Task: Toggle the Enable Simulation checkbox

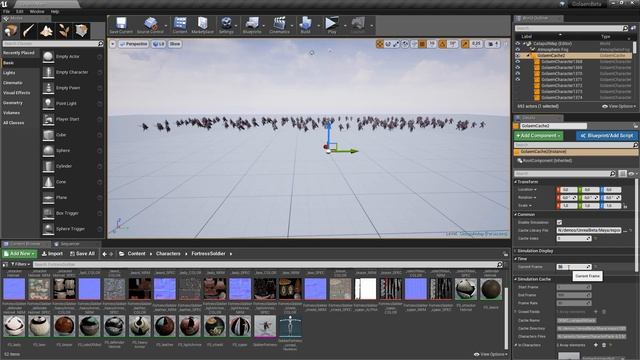Action: click(x=560, y=222)
